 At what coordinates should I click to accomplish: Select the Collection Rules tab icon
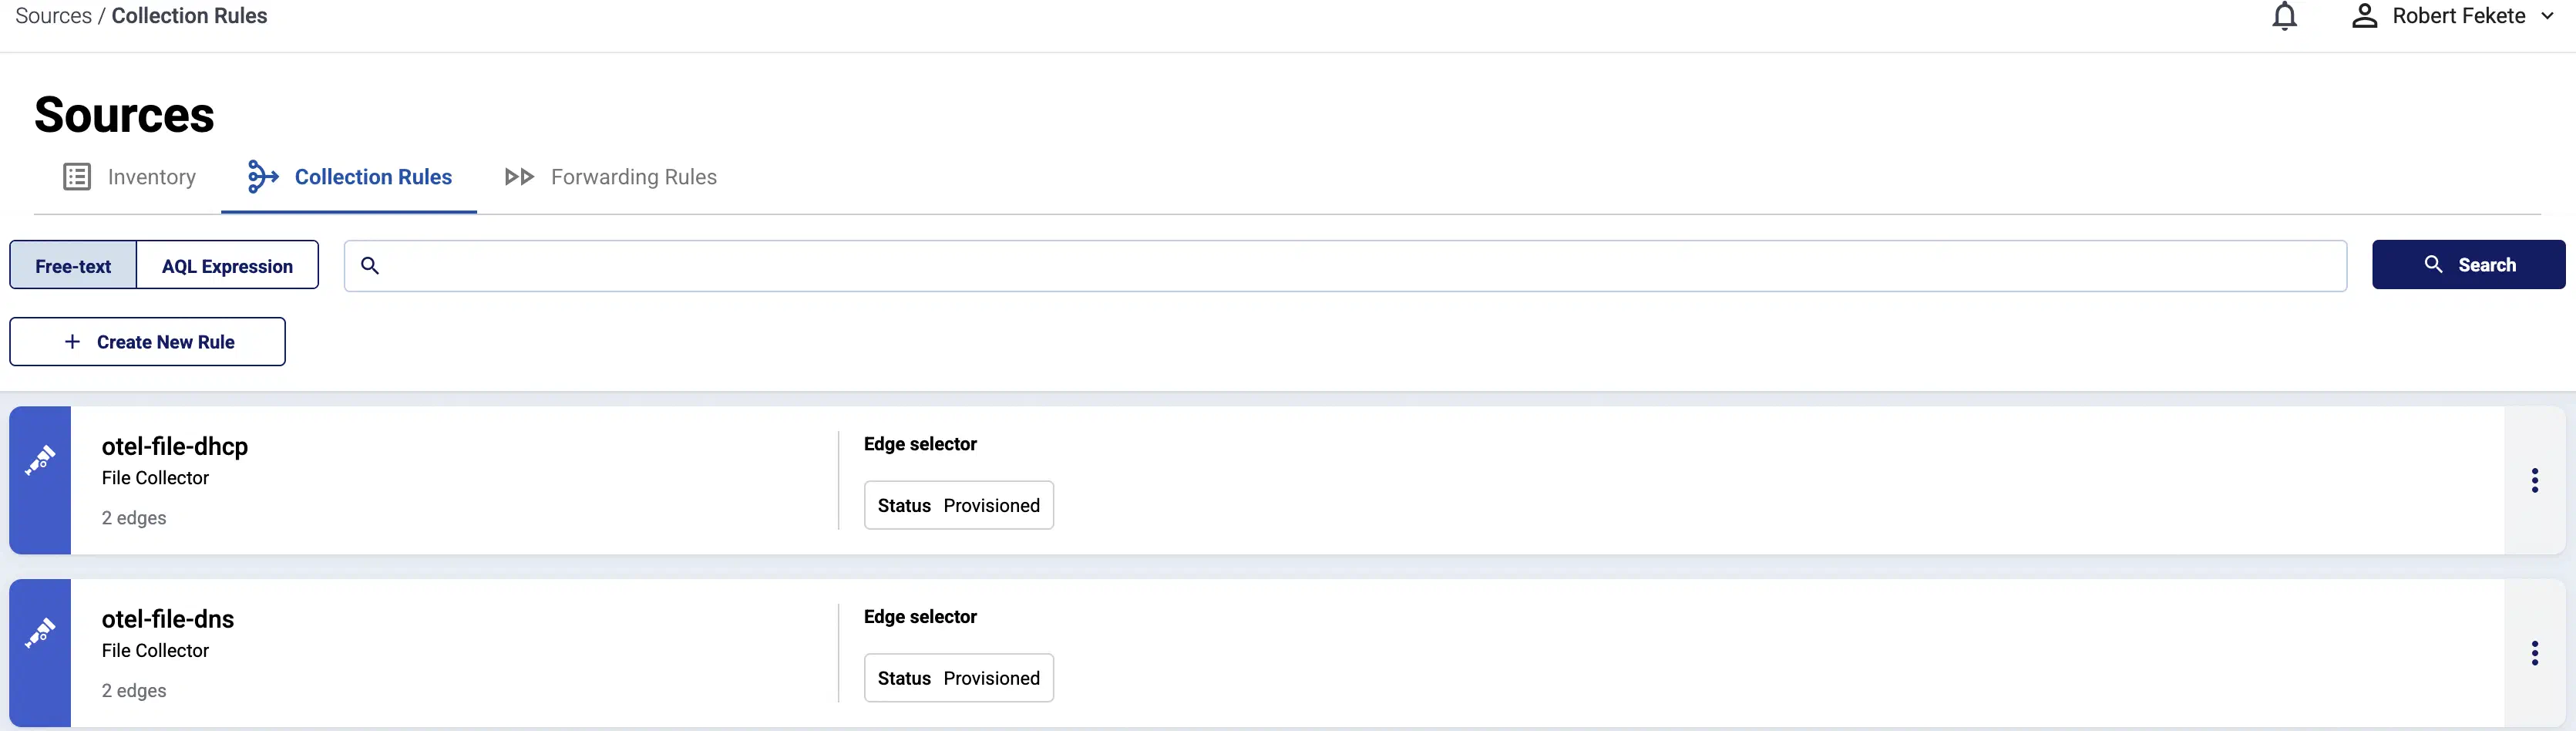click(262, 177)
